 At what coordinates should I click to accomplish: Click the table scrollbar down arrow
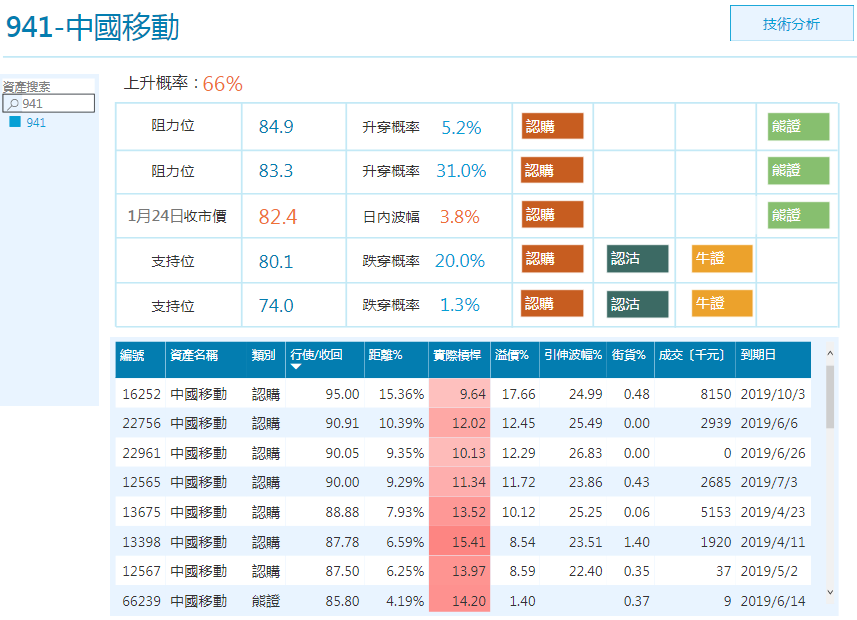point(830,592)
